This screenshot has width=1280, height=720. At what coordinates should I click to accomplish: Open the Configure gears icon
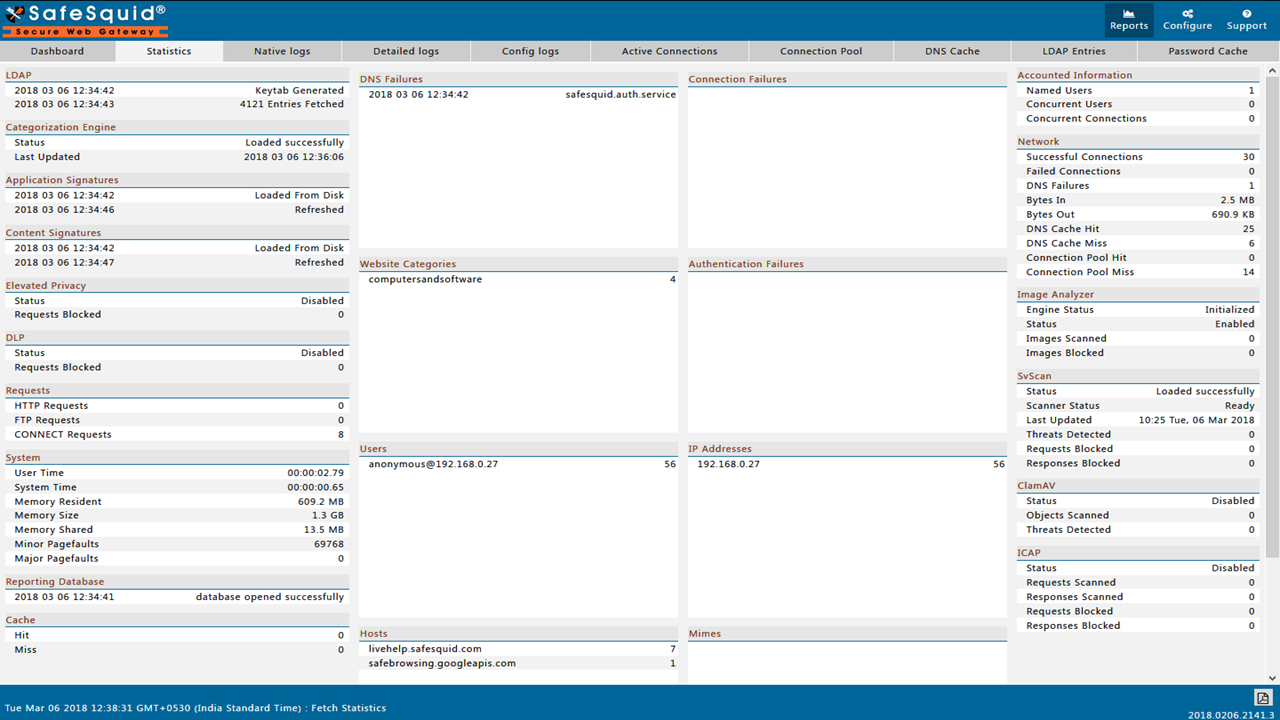point(1187,20)
